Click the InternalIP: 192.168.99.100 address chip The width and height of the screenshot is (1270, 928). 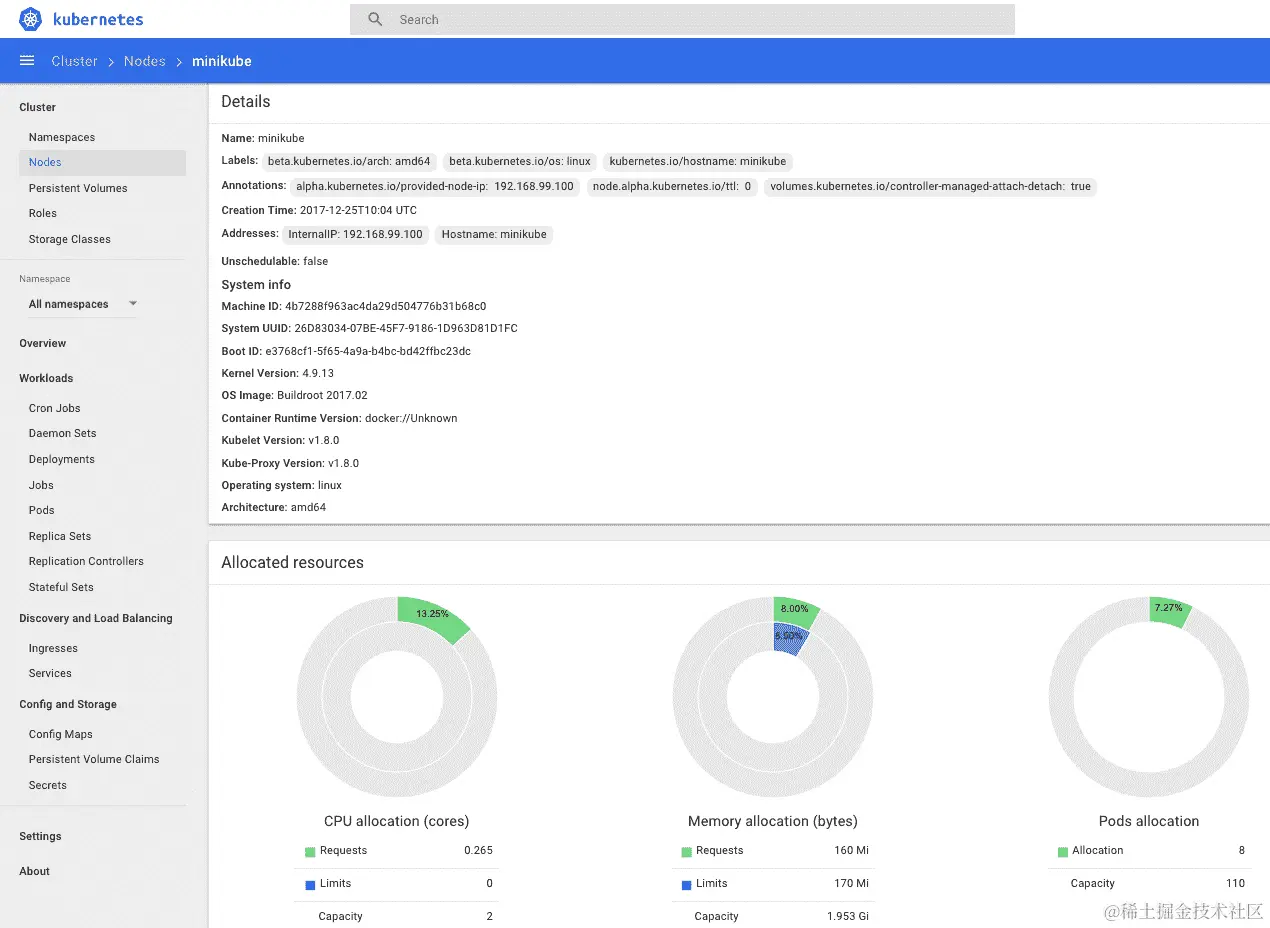pos(355,234)
